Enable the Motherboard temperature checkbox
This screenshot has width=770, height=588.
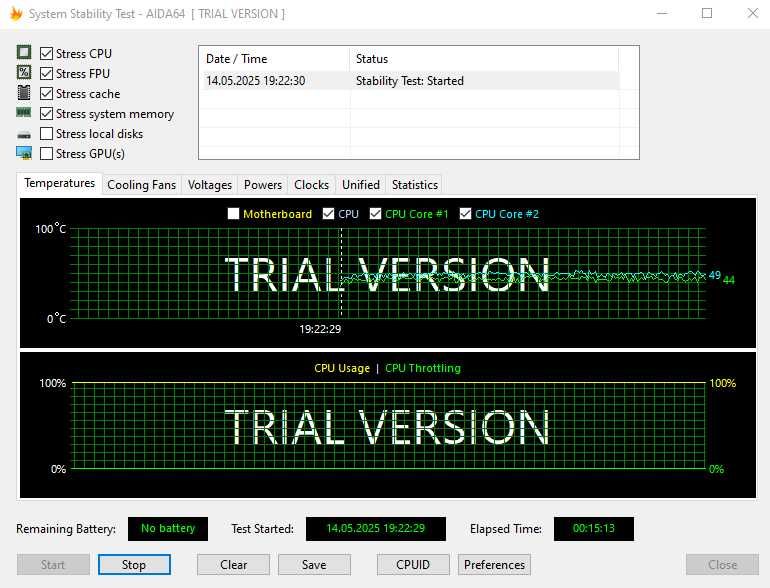coord(234,214)
